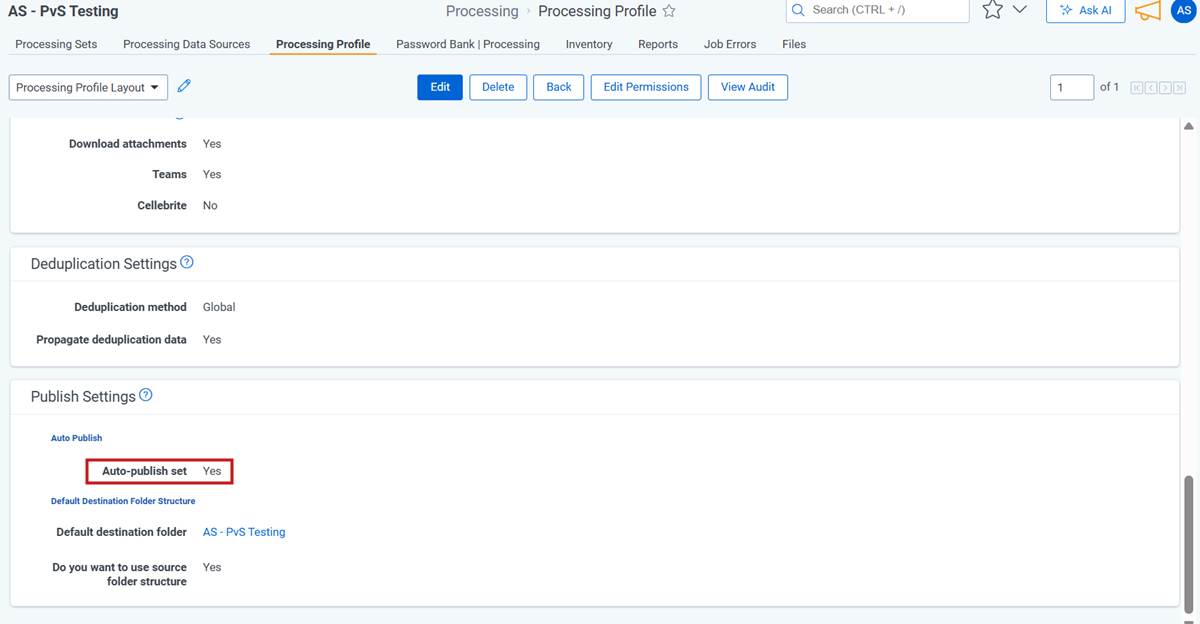Screen dimensions: 1200x624
Task: Open help icon for Deduplication Settings
Action: click(x=187, y=263)
